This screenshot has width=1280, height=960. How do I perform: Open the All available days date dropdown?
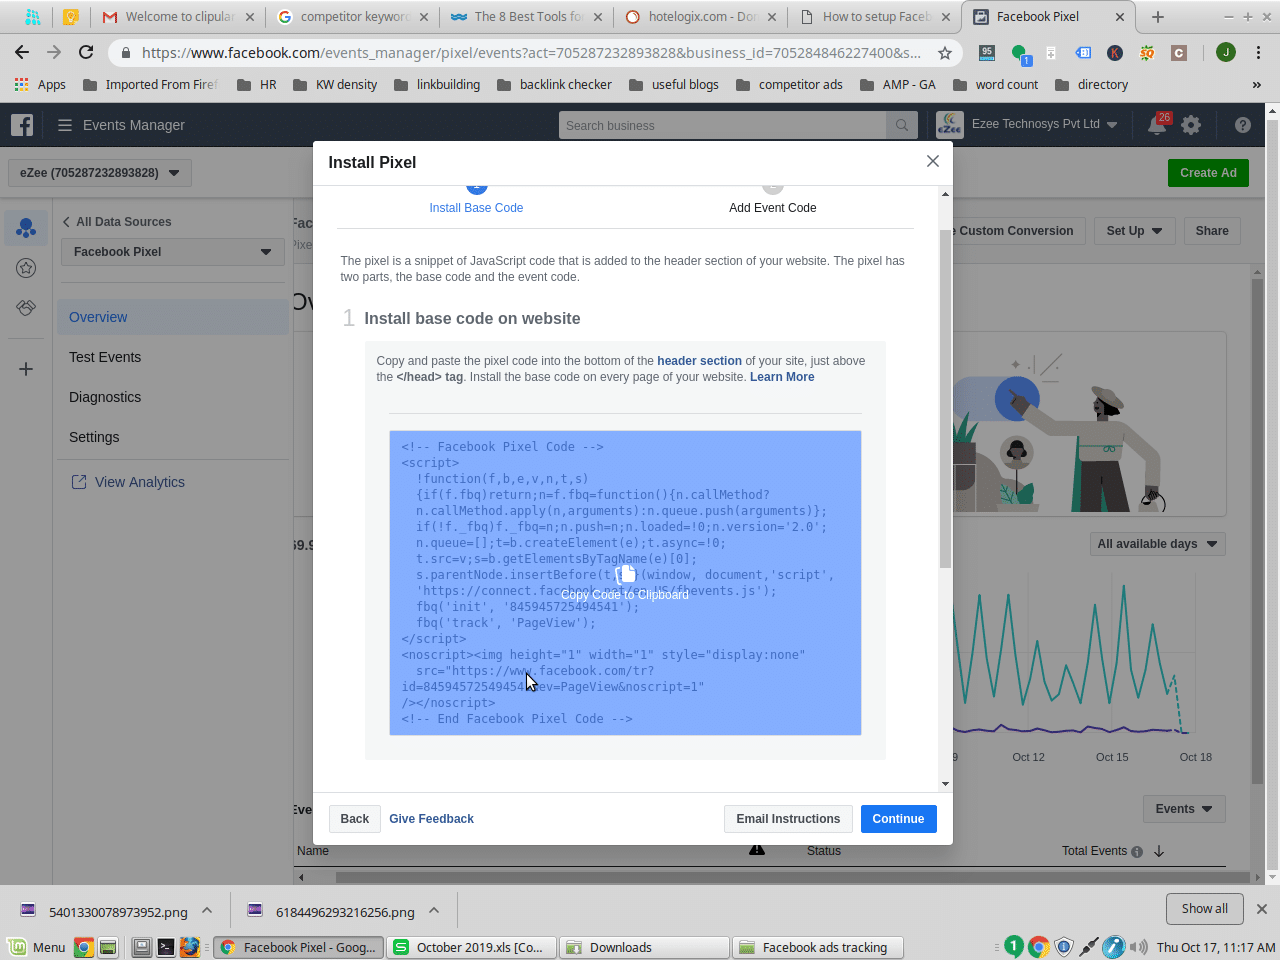1157,544
